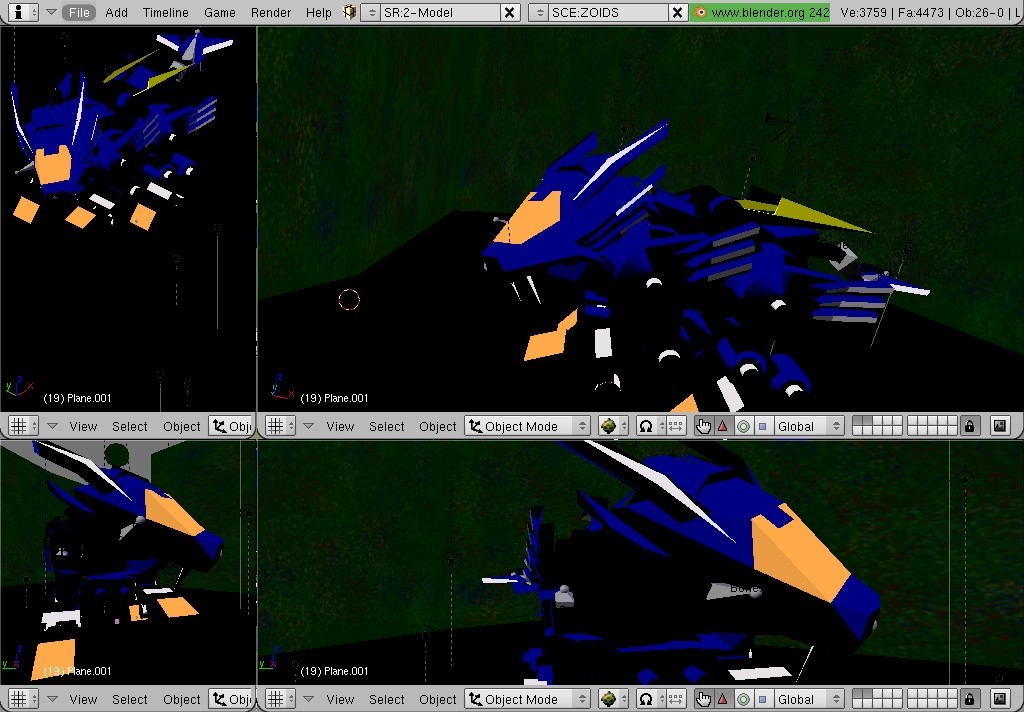Open the Object menu in bottom-right 3D view
The height and width of the screenshot is (712, 1024).
pyautogui.click(x=438, y=700)
